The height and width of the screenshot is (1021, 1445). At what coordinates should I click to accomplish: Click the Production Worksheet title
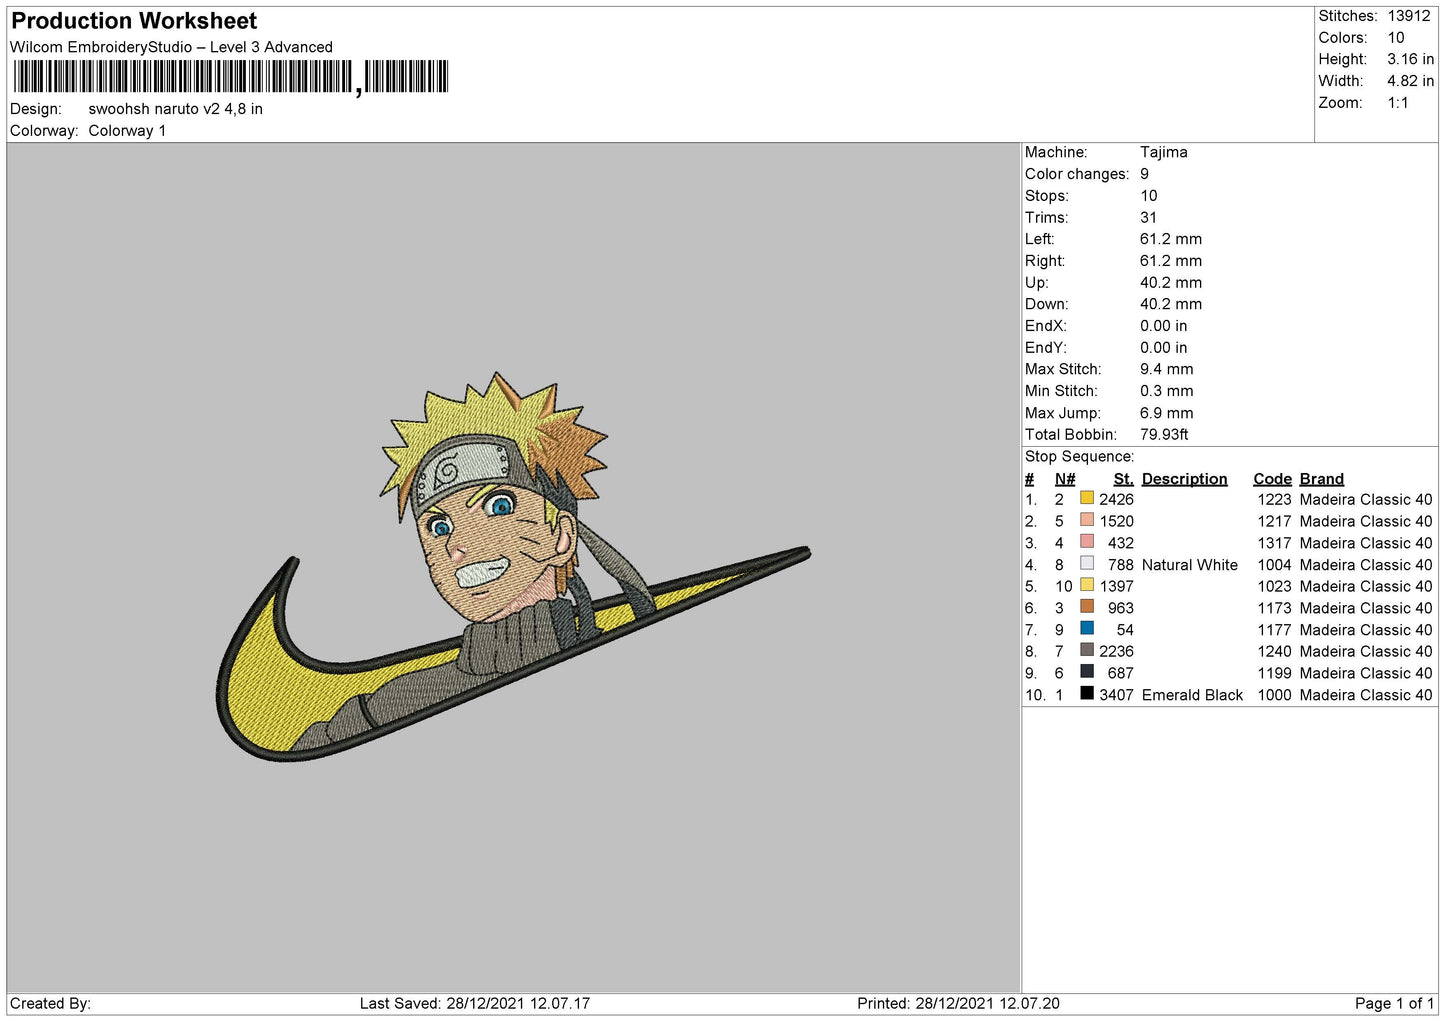(x=134, y=21)
